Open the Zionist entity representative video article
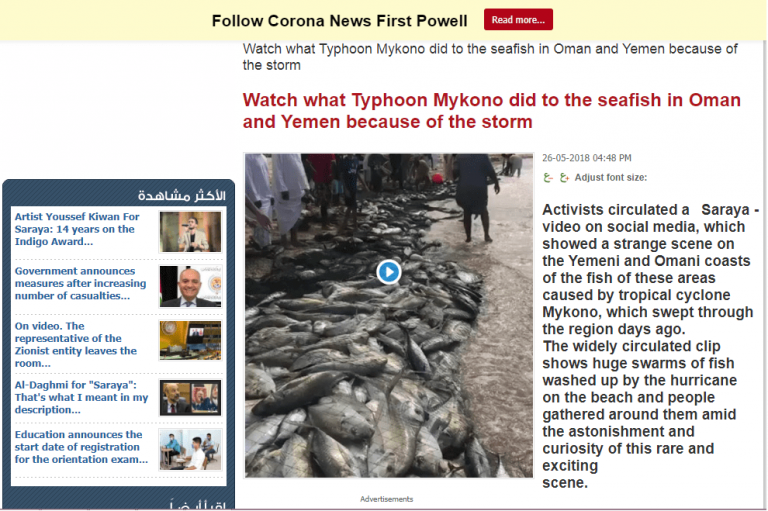768x511 pixels. coord(75,344)
